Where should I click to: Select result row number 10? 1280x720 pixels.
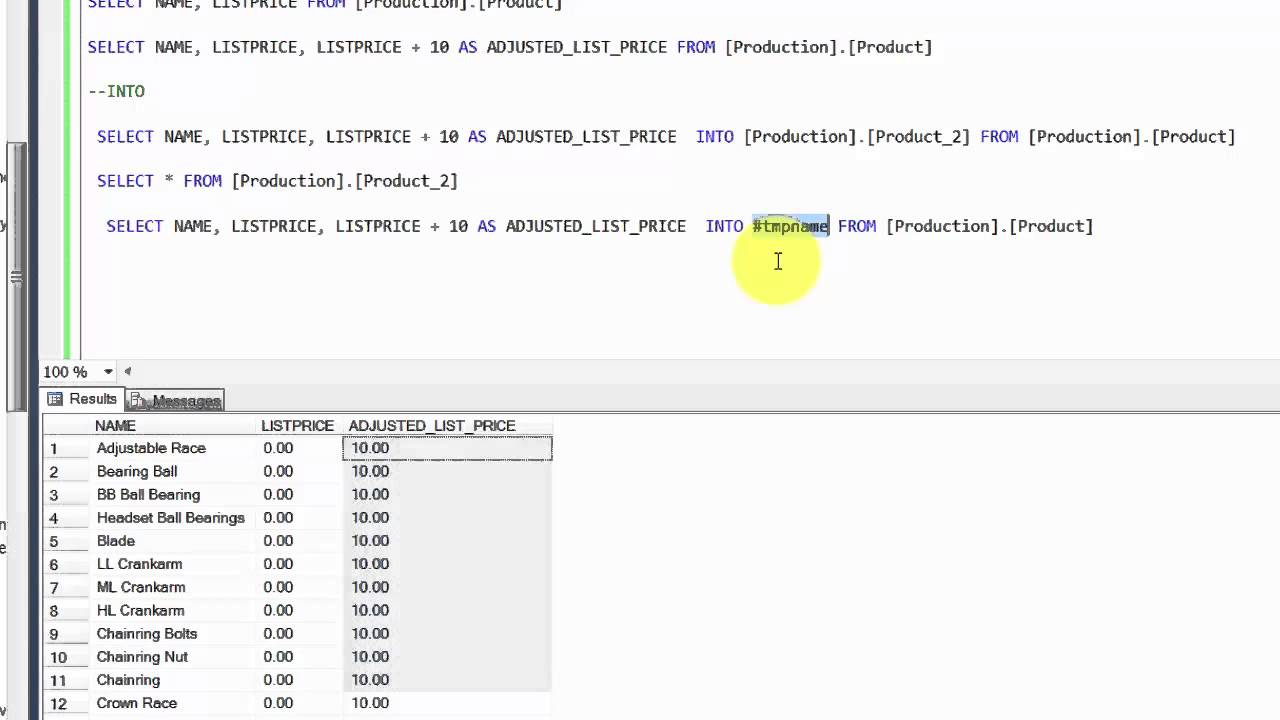click(67, 657)
